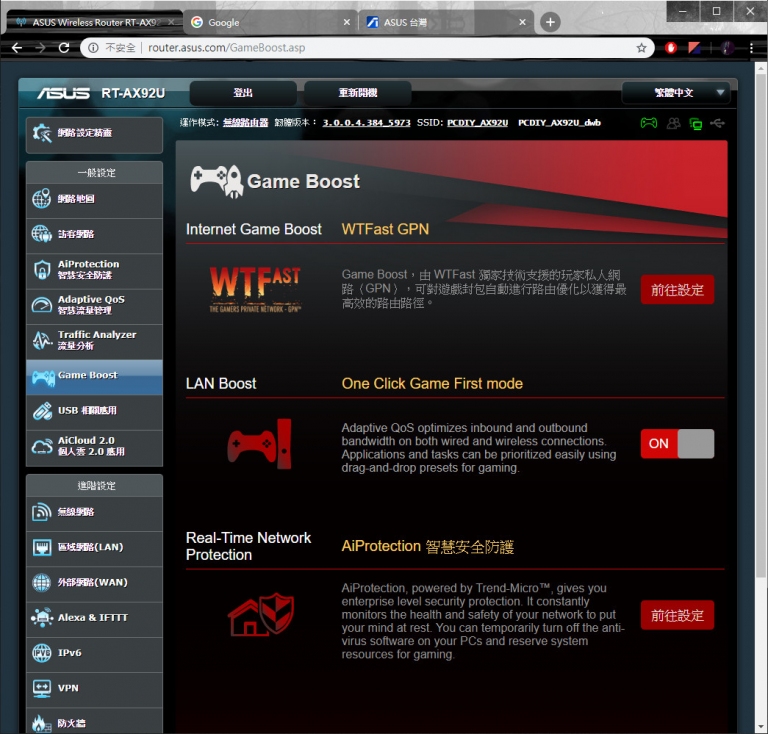Open the network setup wizard icon
This screenshot has width=768, height=734.
pyautogui.click(x=42, y=133)
